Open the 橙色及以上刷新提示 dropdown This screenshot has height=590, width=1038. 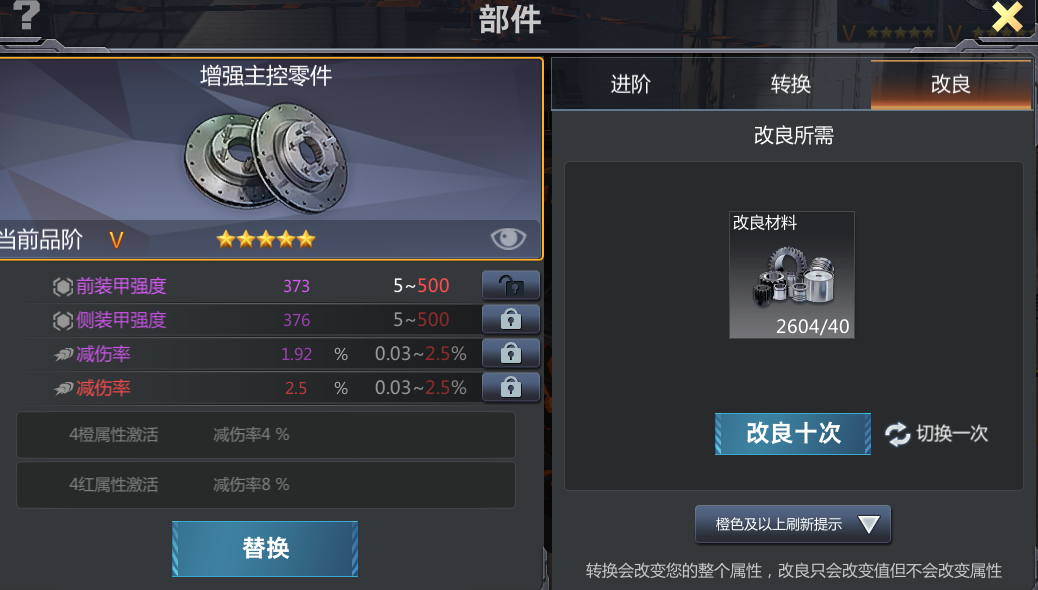click(x=792, y=524)
